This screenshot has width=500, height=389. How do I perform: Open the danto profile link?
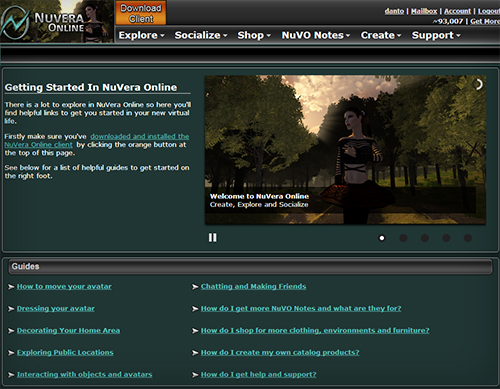tap(394, 11)
